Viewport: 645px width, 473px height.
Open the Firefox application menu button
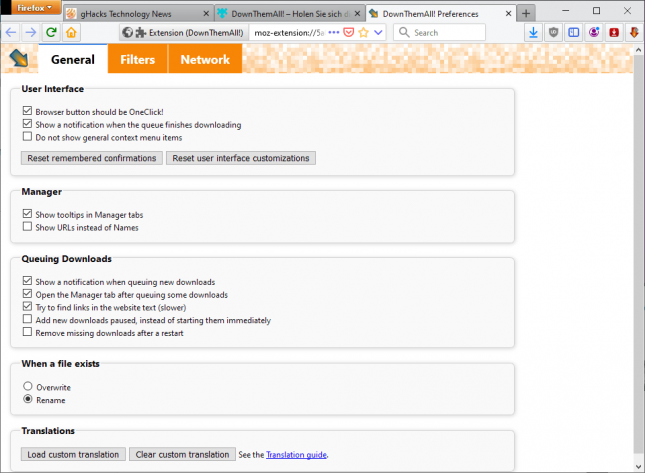point(35,8)
